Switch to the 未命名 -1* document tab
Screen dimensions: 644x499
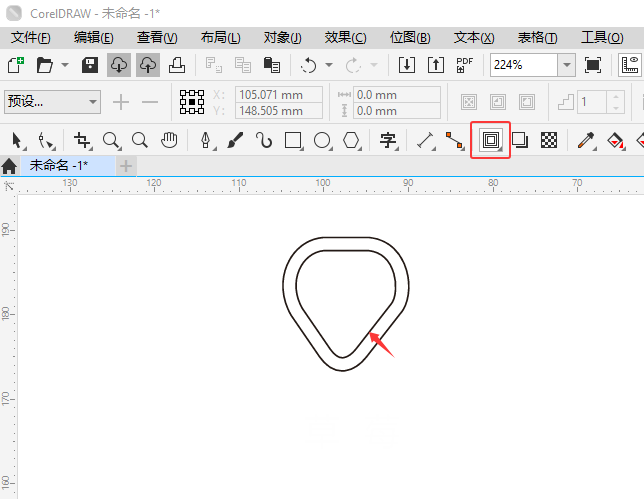point(68,166)
